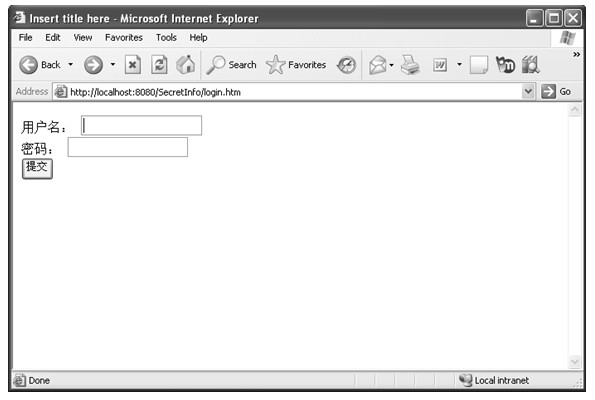Click the 用户名 username text field
The image size is (595, 400).
click(x=141, y=125)
